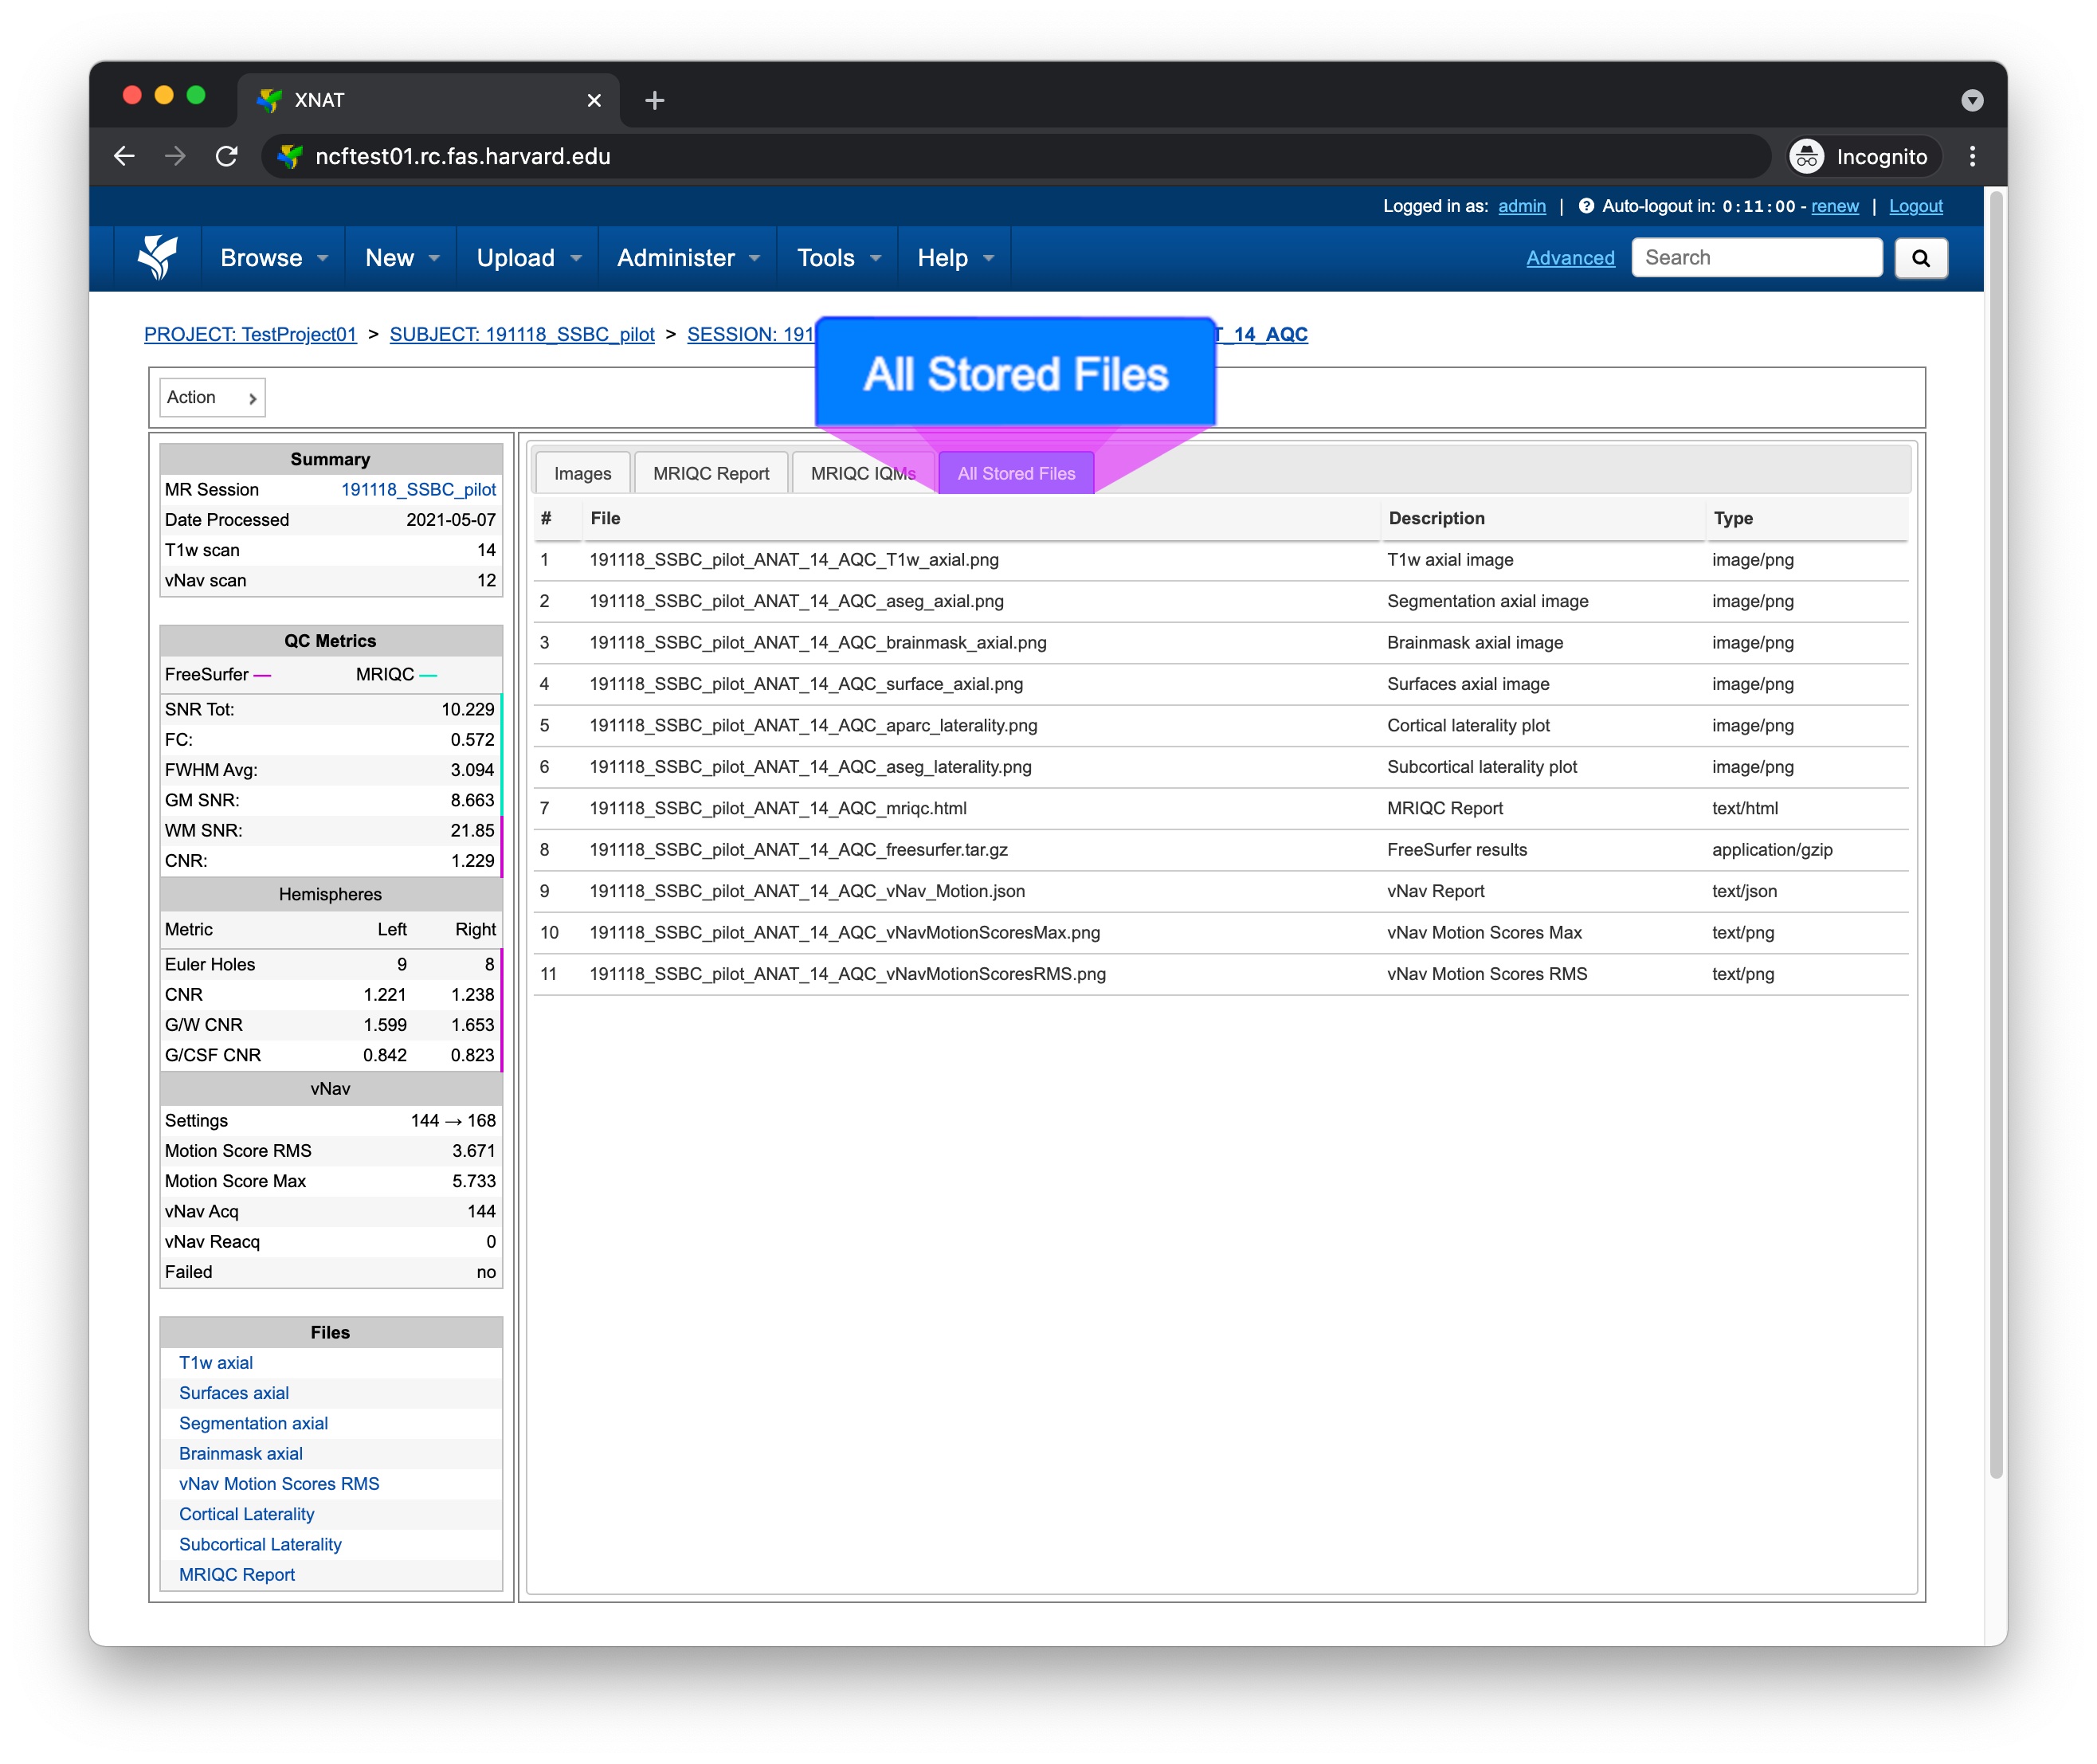Click the admin user link
The width and height of the screenshot is (2097, 1764).
[x=1521, y=206]
